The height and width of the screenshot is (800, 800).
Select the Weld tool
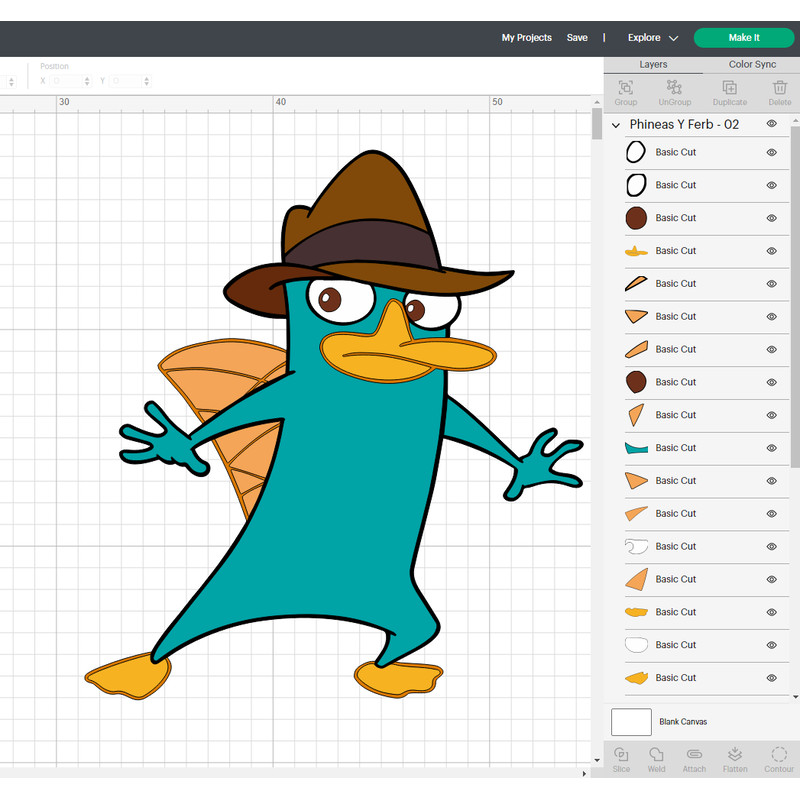tap(657, 758)
